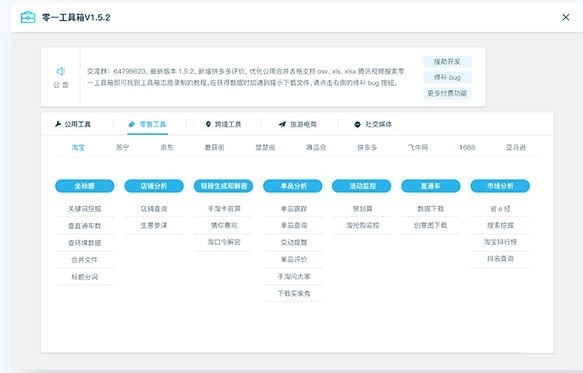Open the 淘宝排行榜 tool
This screenshot has height=373, width=583.
click(500, 242)
